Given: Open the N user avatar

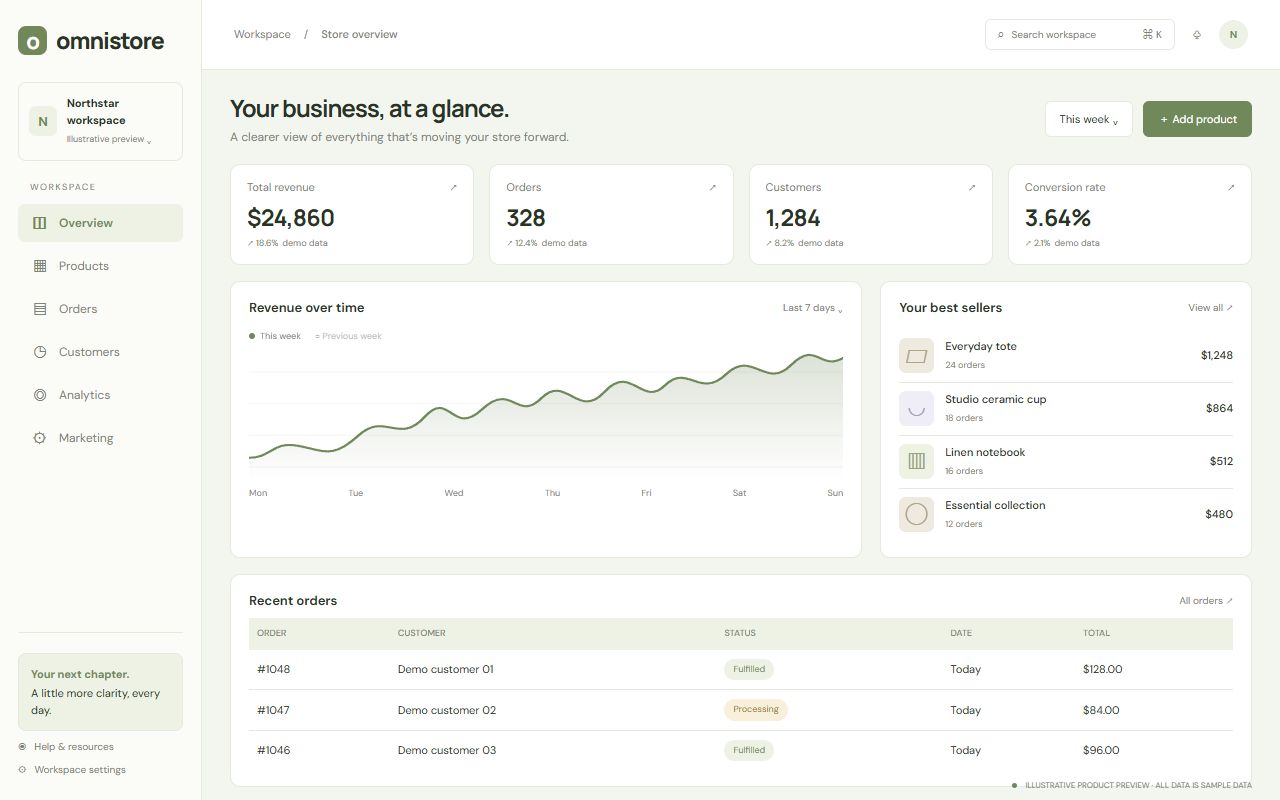Looking at the screenshot, I should pos(1233,34).
